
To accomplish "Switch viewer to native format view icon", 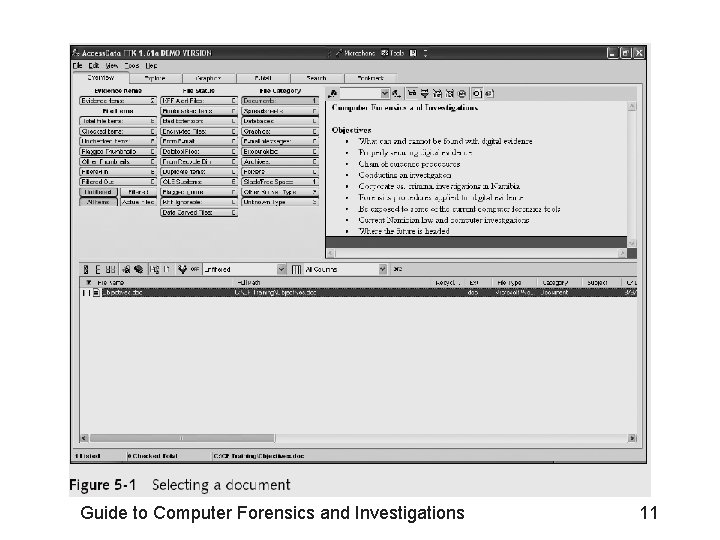I will [x=411, y=94].
